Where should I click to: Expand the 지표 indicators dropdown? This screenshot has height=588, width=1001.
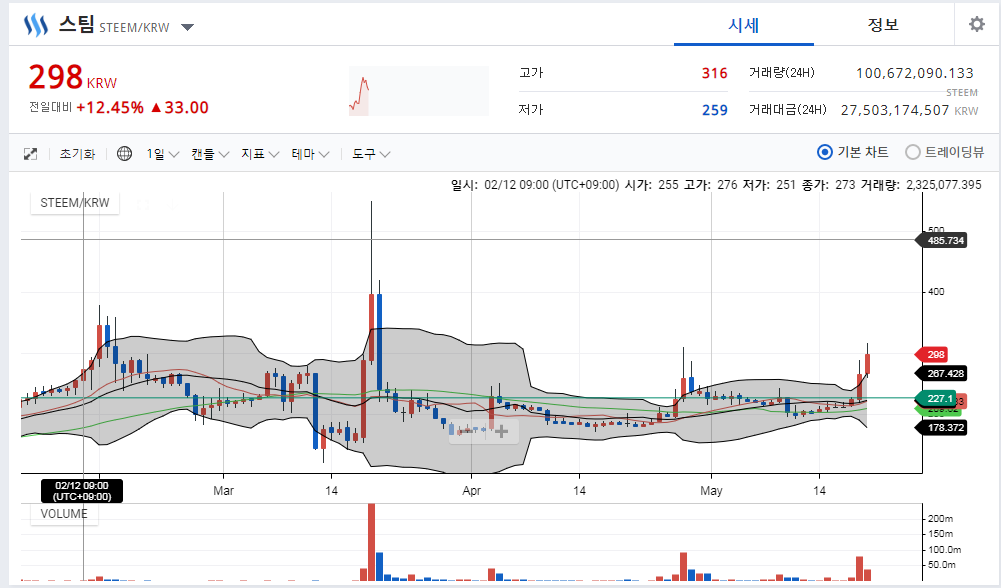click(x=259, y=154)
